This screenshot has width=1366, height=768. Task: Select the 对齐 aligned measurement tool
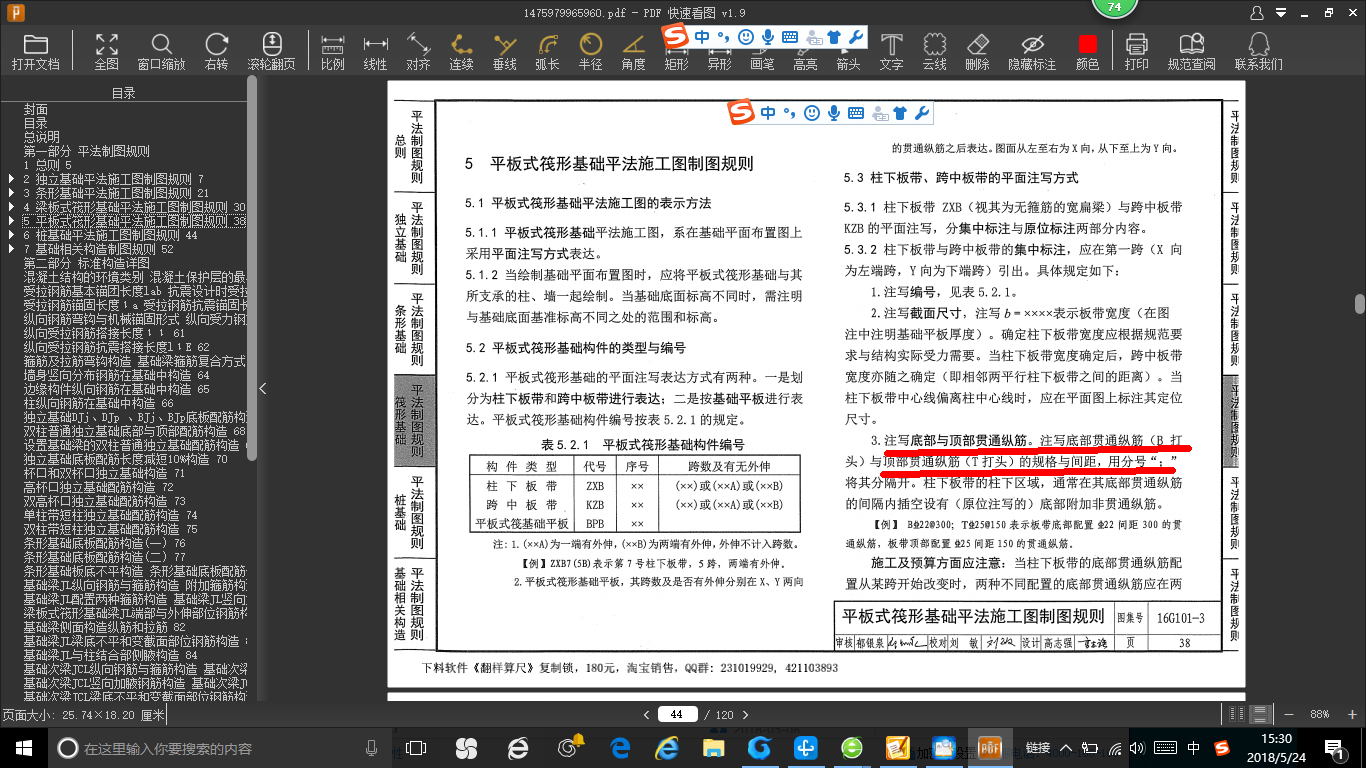click(x=418, y=51)
